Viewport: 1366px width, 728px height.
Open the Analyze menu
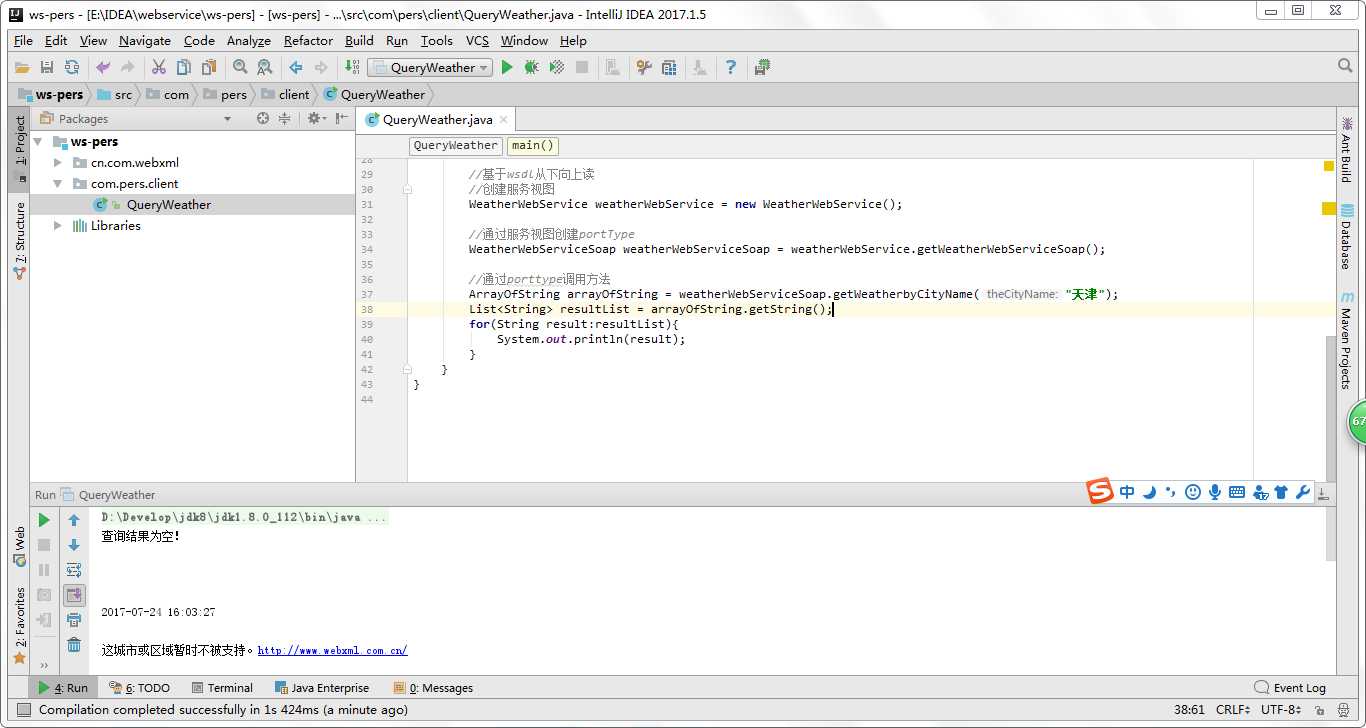point(249,41)
